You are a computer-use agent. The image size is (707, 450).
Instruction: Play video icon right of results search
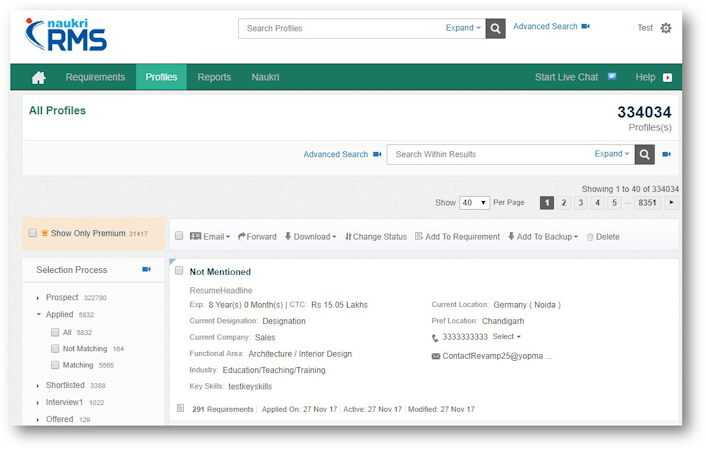coord(666,155)
